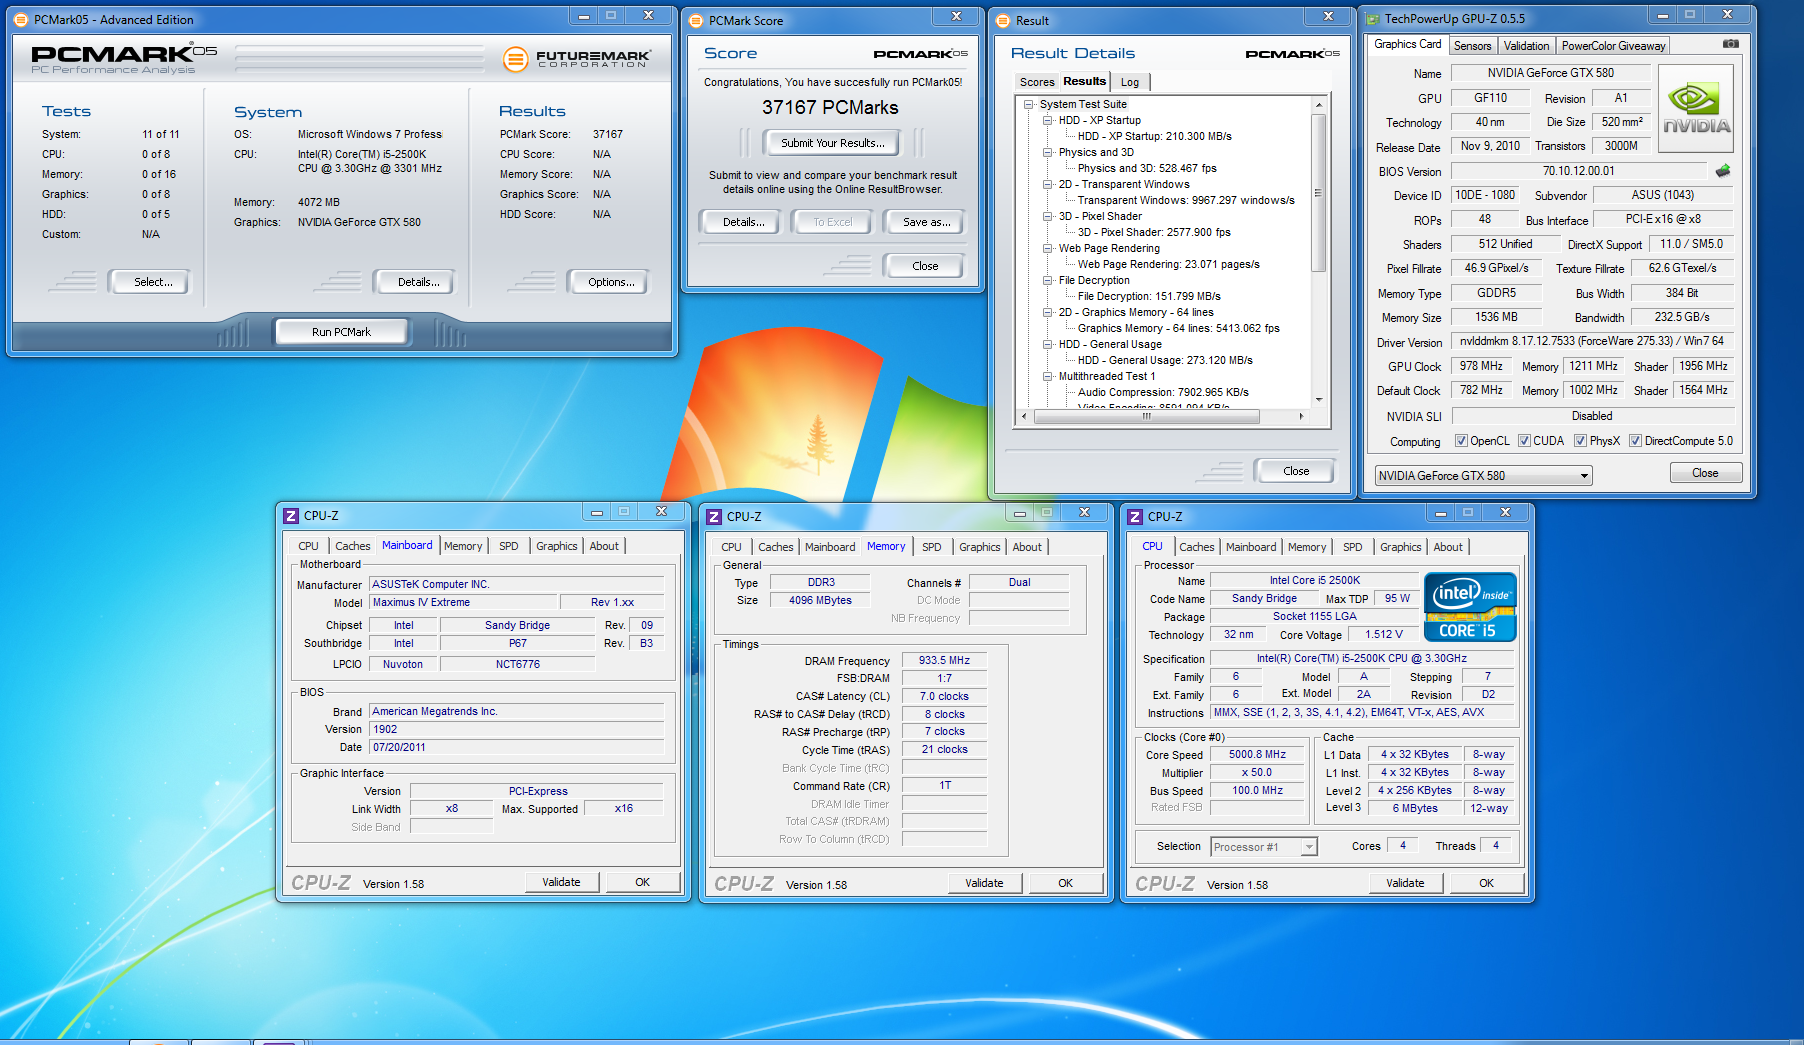The image size is (1804, 1045).
Task: Click the BIOS Version field 1902
Action: pyautogui.click(x=516, y=729)
